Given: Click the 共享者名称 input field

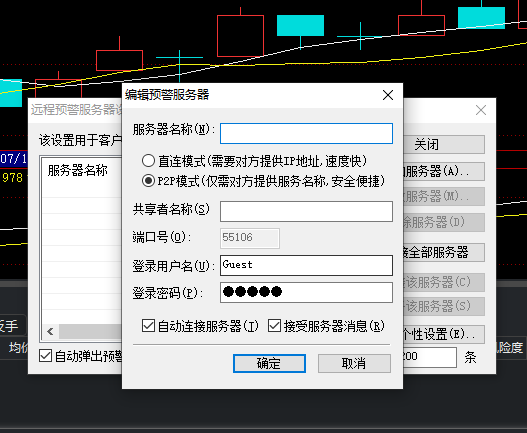Looking at the screenshot, I should click(306, 211).
